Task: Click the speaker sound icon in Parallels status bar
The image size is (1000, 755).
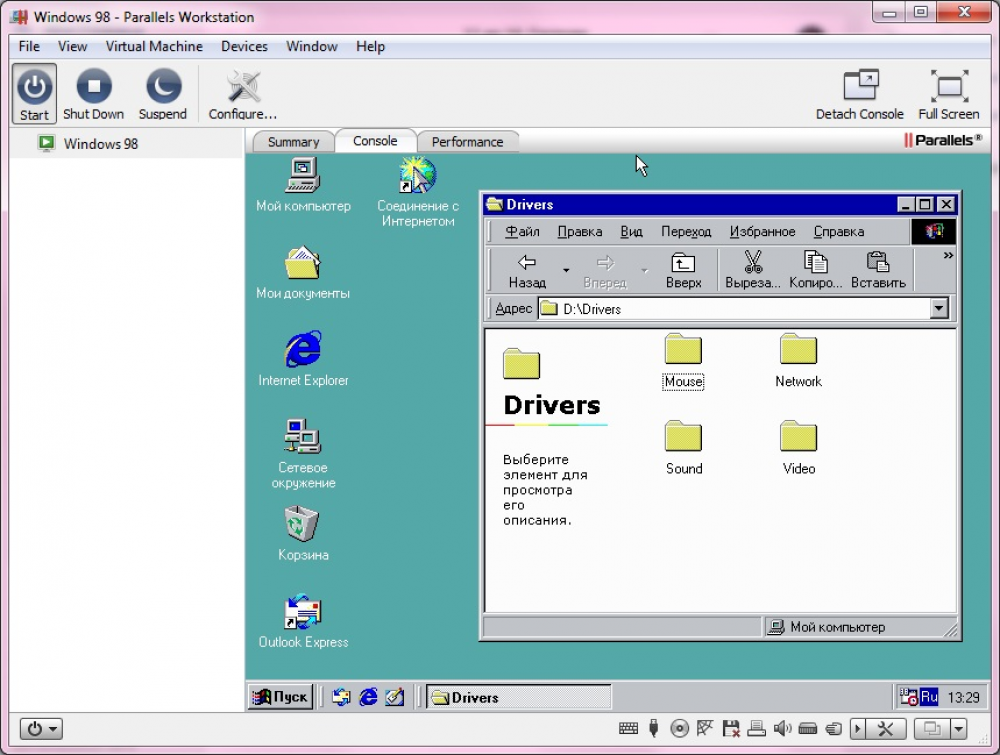Action: click(782, 728)
